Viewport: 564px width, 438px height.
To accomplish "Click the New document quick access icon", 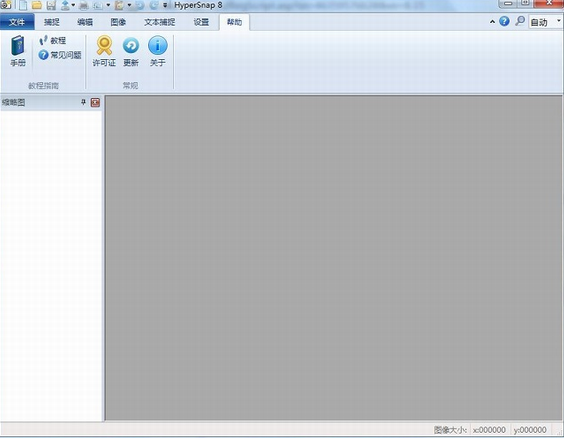I will point(23,5).
